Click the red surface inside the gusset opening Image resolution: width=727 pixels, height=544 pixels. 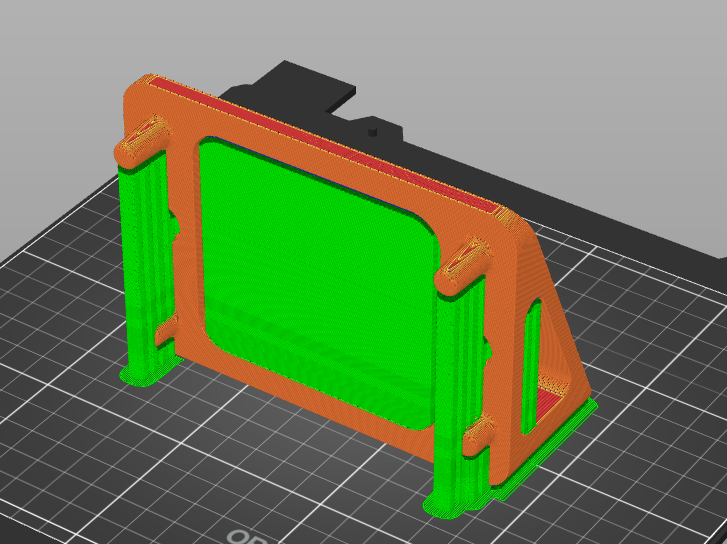(x=550, y=402)
